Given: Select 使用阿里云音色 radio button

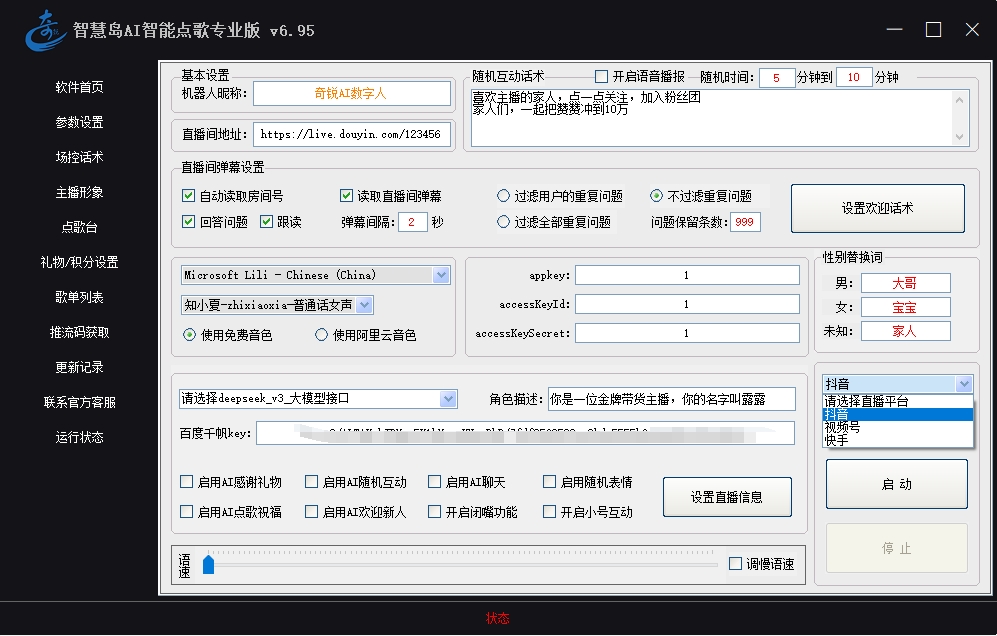Looking at the screenshot, I should (322, 335).
